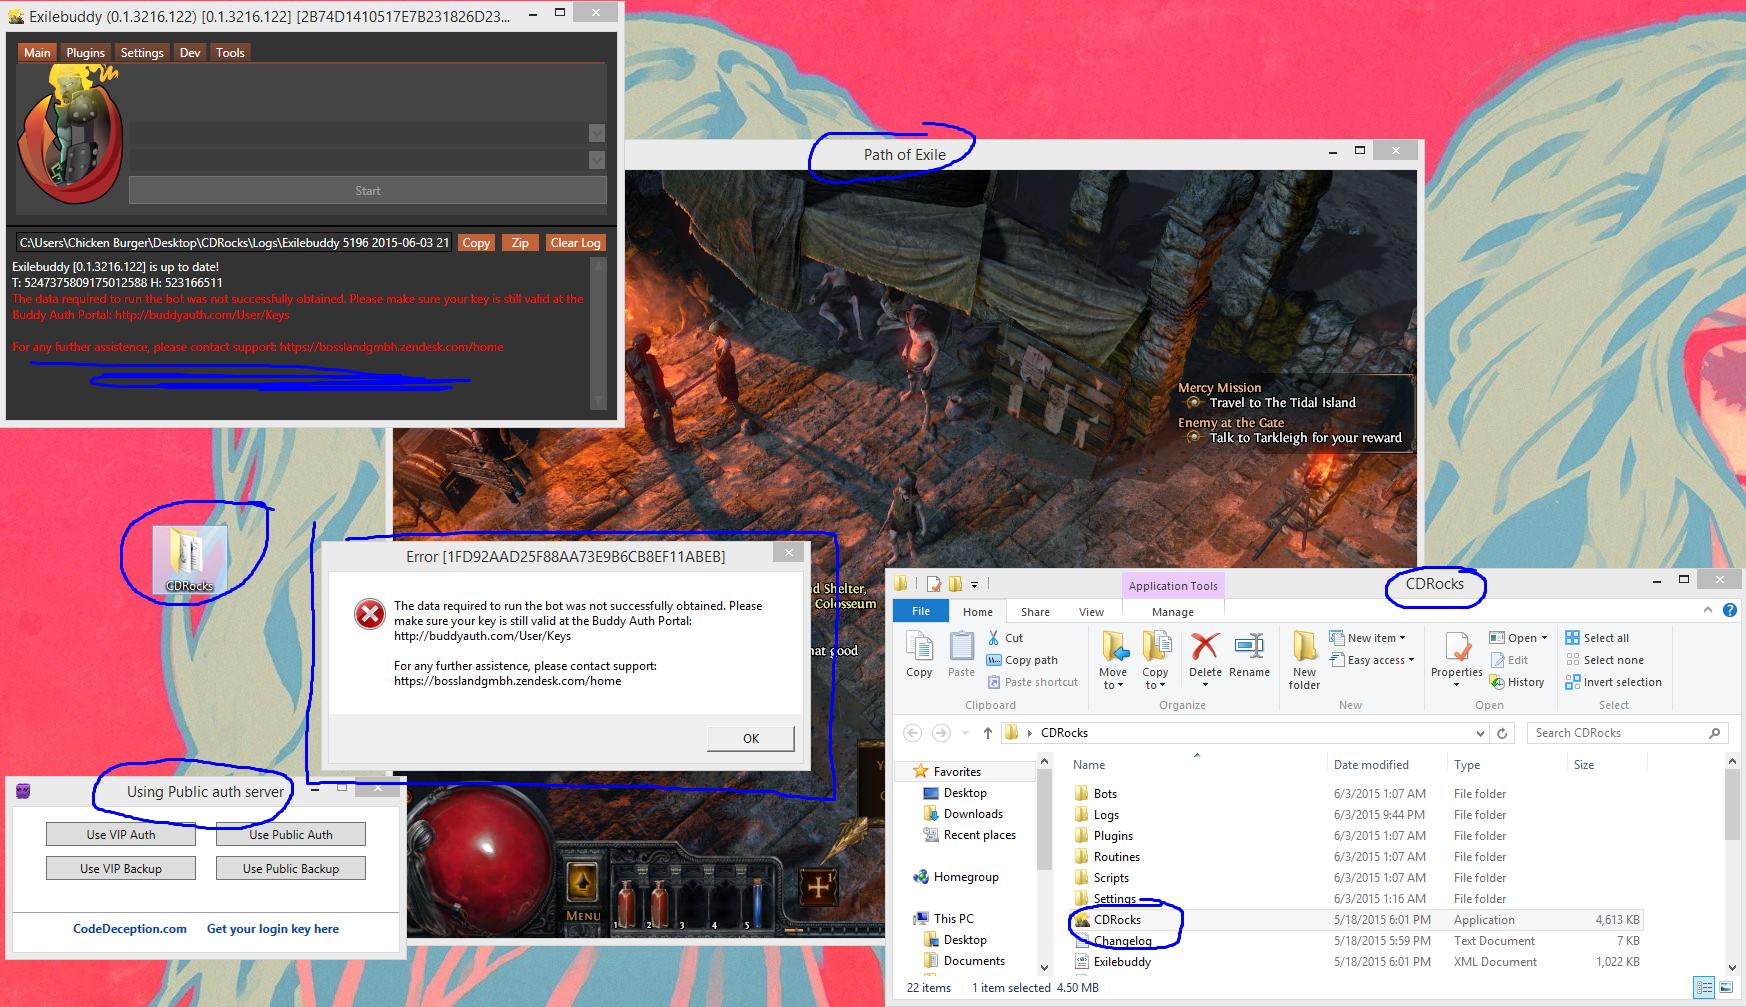
Task: Open first dropdown in Exilebuddy Main tab
Action: [x=597, y=134]
